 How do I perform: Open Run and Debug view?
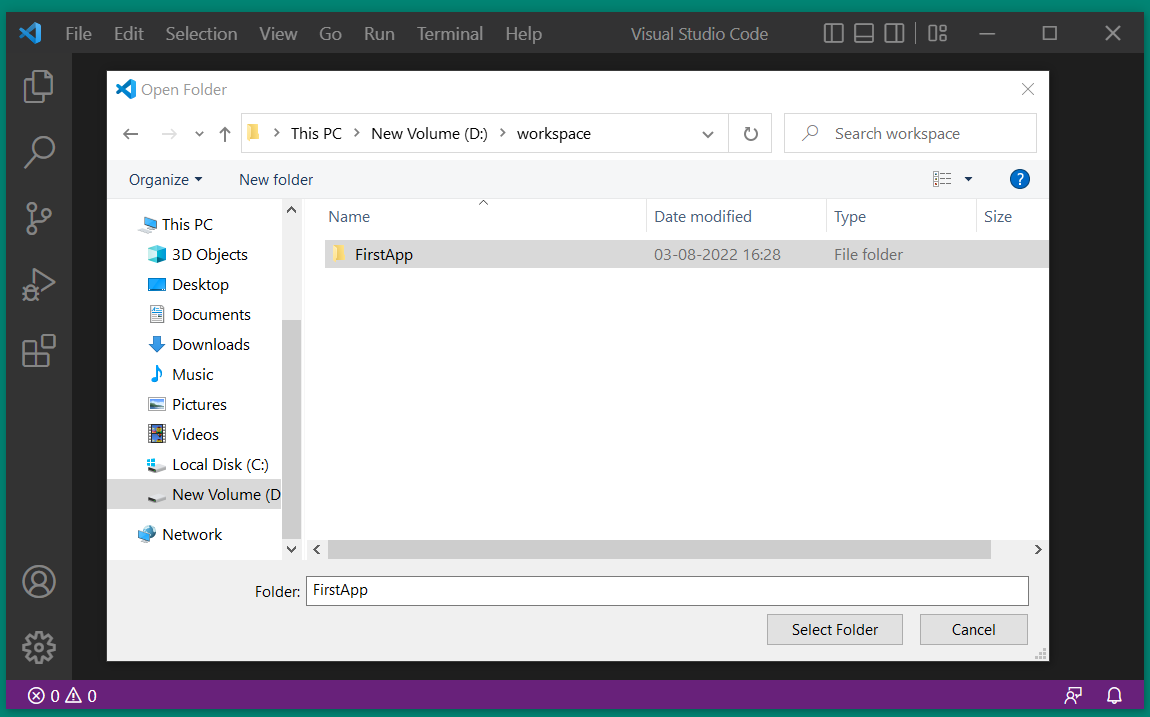(x=38, y=285)
